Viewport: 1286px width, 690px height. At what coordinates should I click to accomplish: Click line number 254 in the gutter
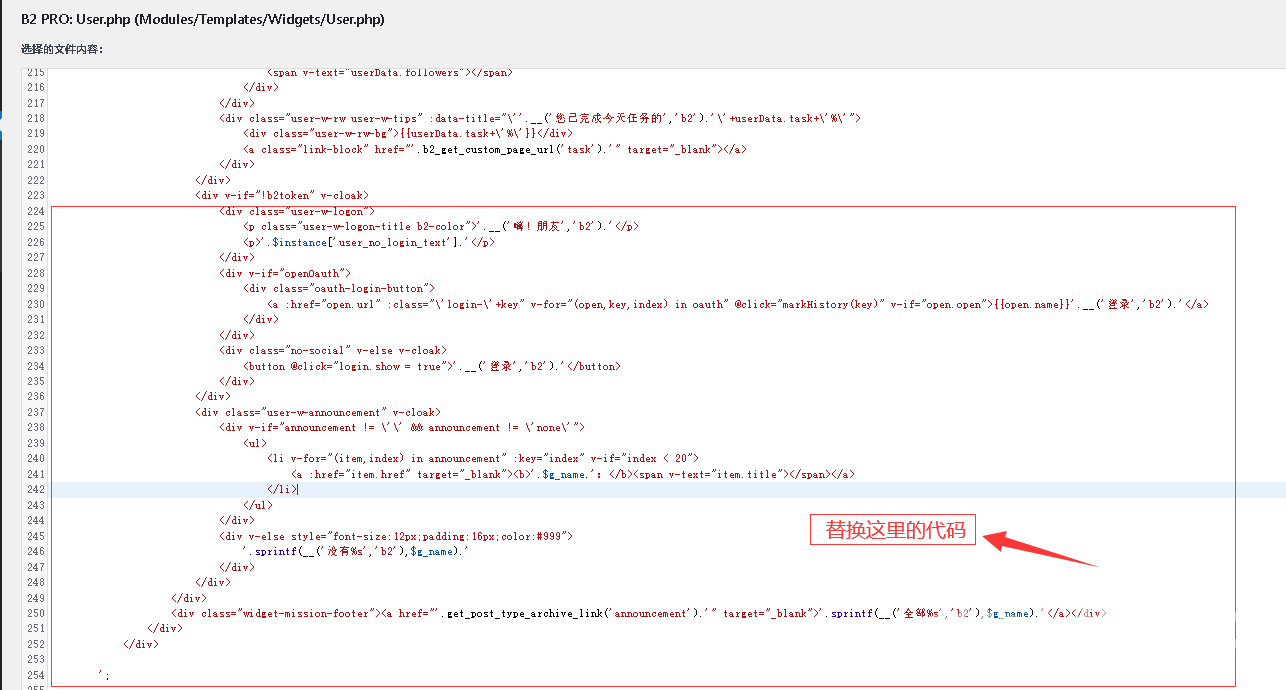pos(35,675)
